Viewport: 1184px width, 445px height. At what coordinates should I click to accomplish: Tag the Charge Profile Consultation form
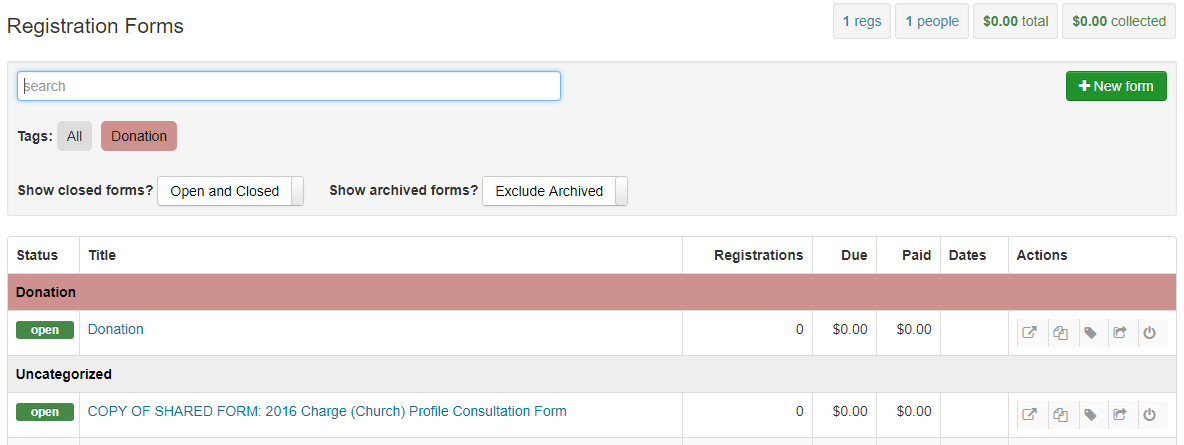coord(1091,414)
